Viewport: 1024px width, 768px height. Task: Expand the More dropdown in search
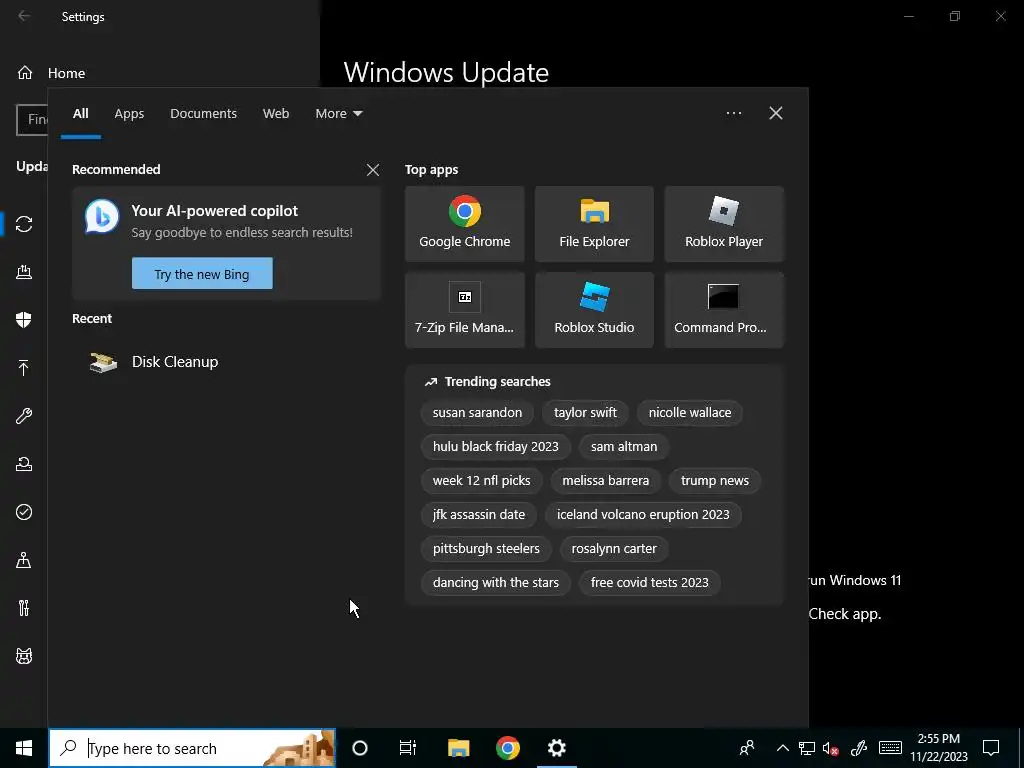(338, 114)
